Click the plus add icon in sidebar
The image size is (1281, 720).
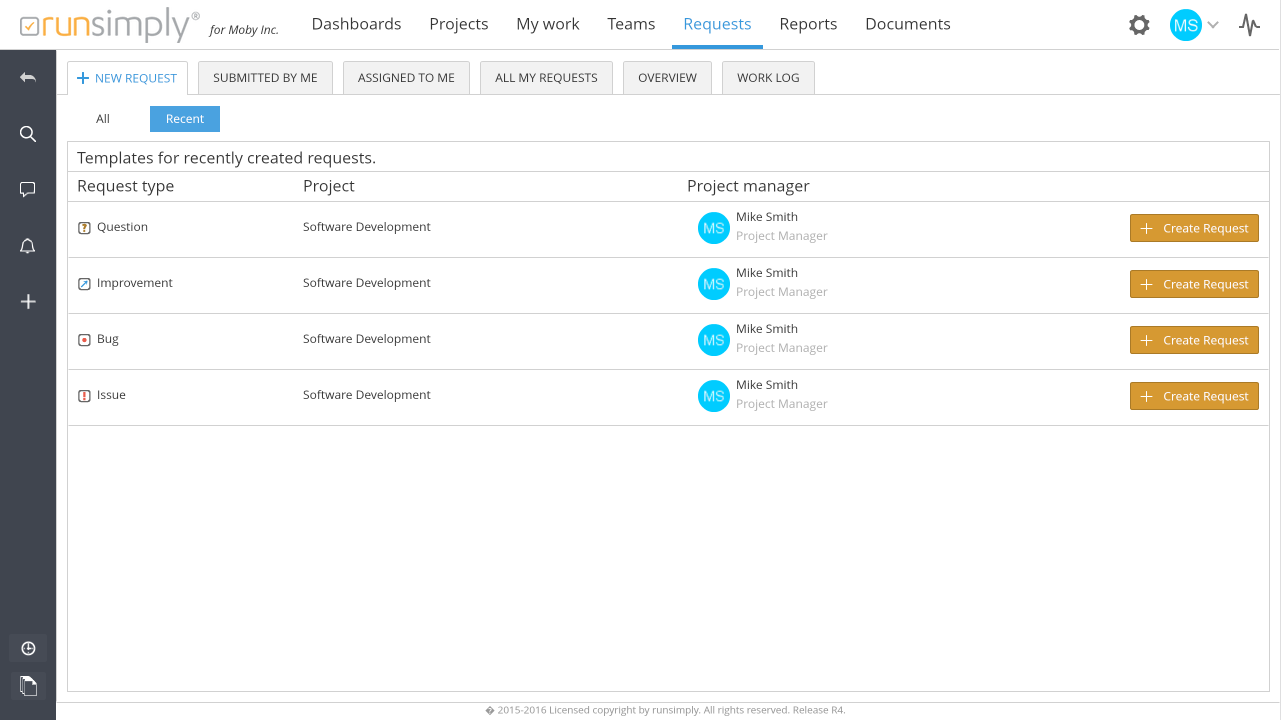[x=28, y=302]
